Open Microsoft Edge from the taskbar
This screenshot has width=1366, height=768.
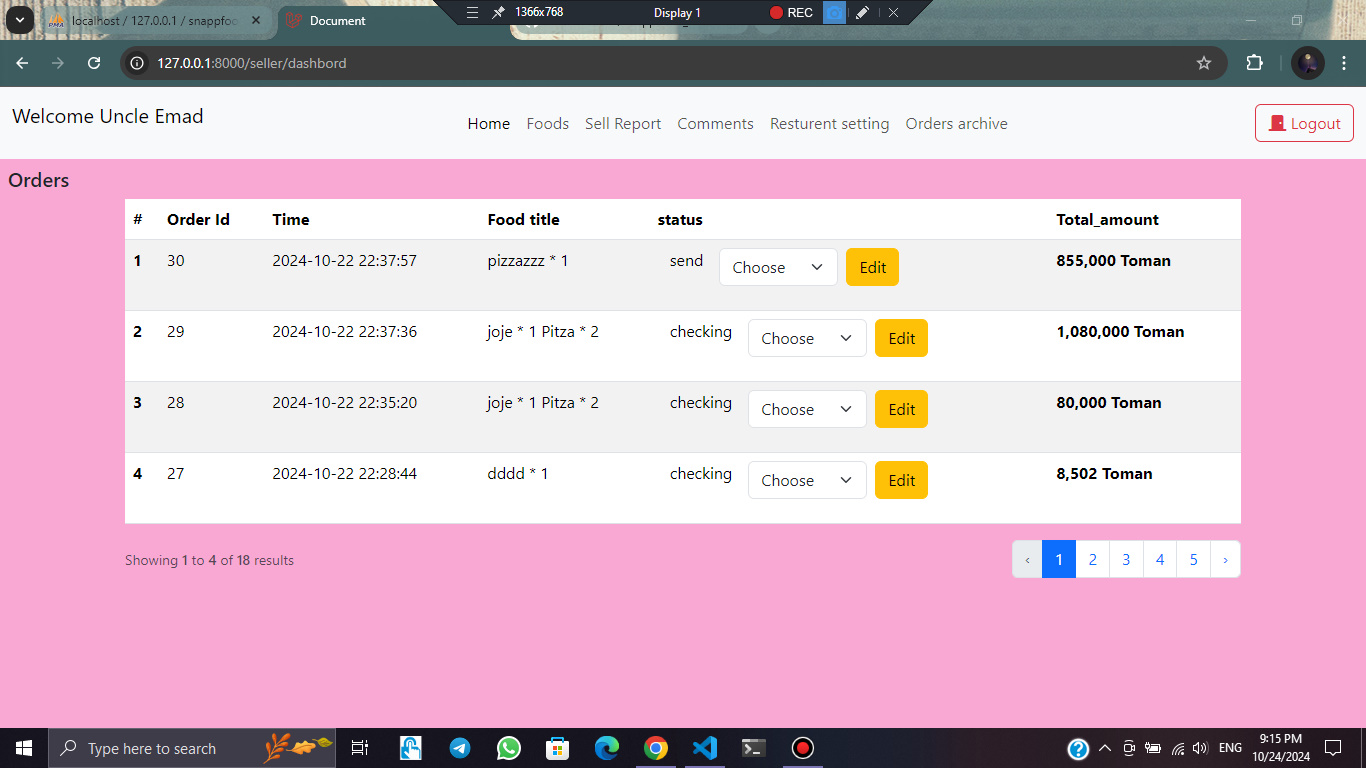pos(607,748)
